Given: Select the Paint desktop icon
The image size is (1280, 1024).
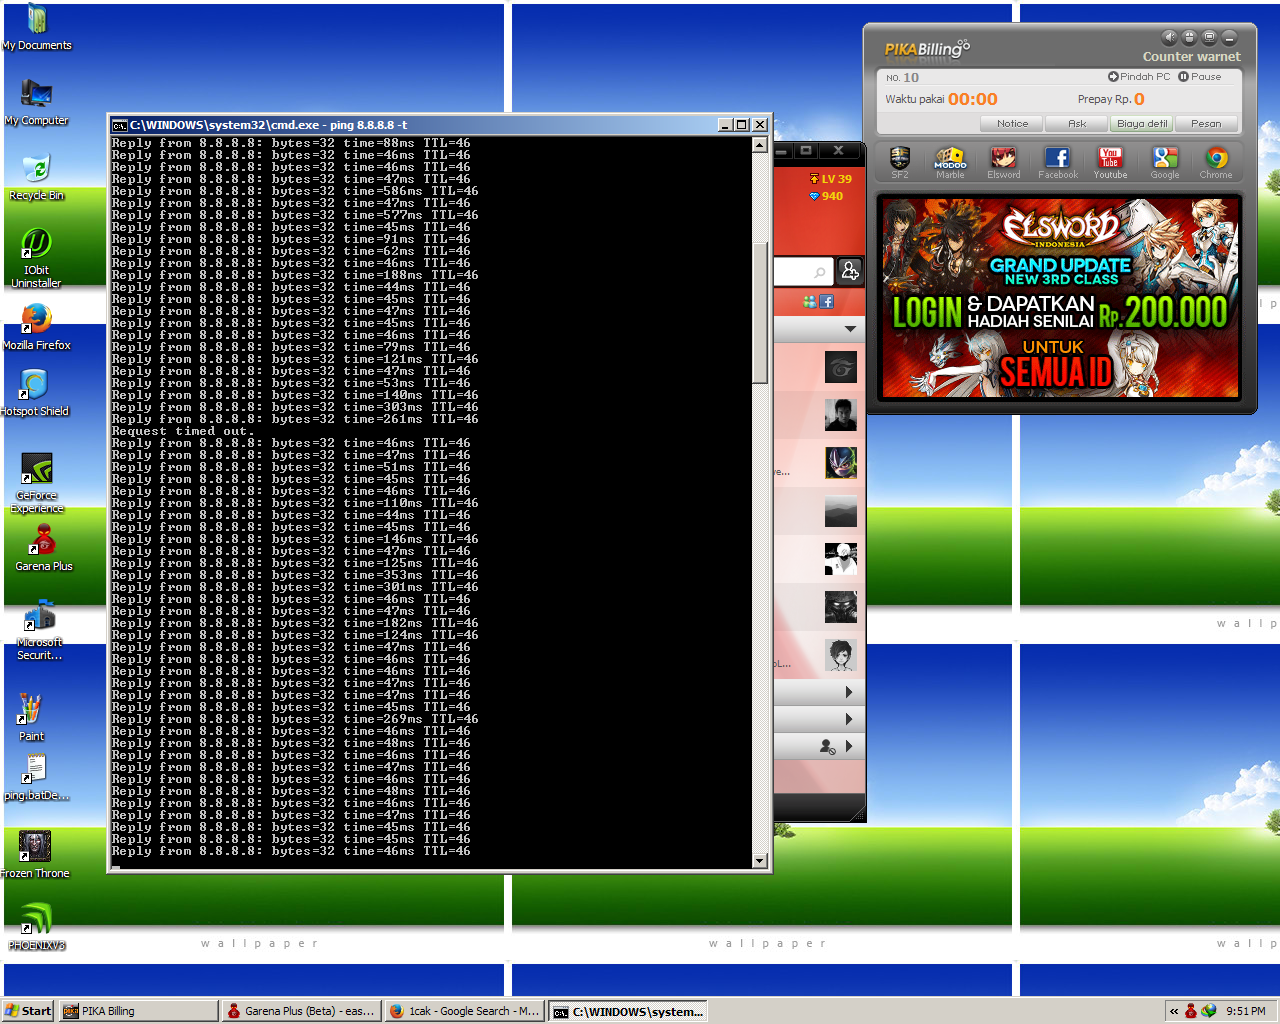Looking at the screenshot, I should [31, 718].
